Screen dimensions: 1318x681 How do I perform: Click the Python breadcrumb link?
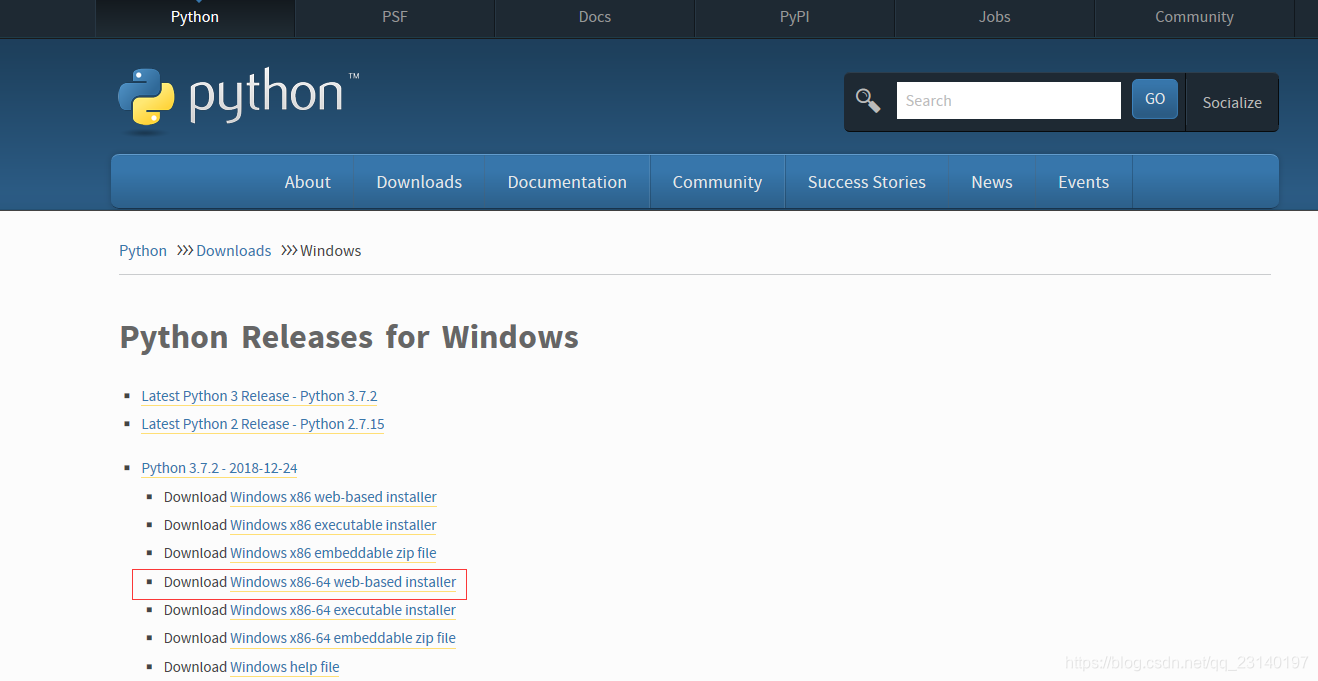point(143,250)
